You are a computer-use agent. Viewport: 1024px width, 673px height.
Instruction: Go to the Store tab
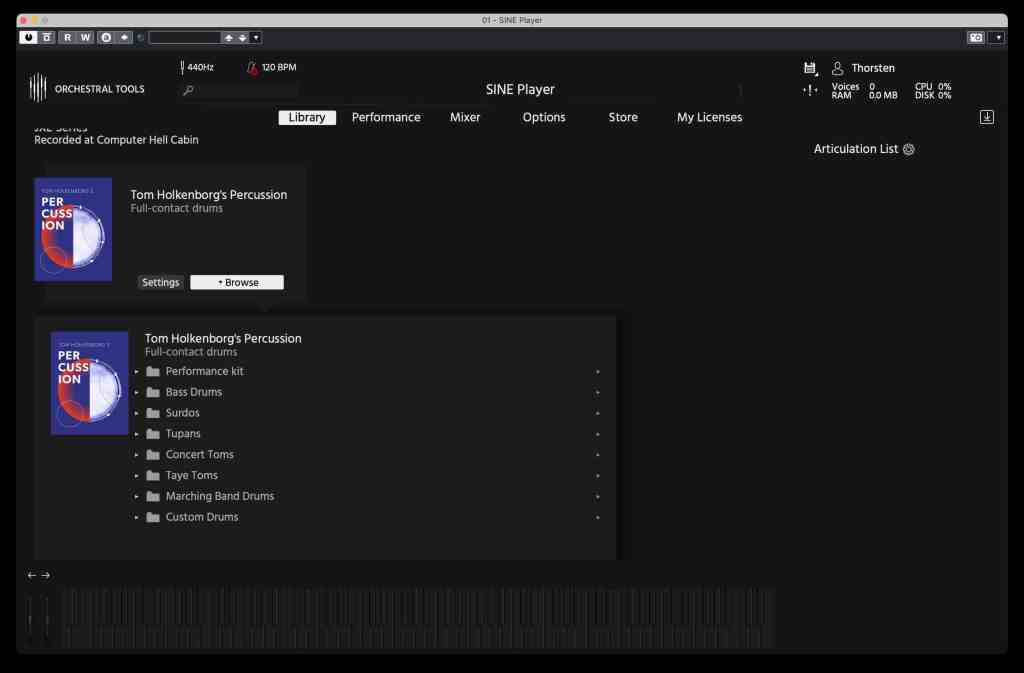(623, 117)
